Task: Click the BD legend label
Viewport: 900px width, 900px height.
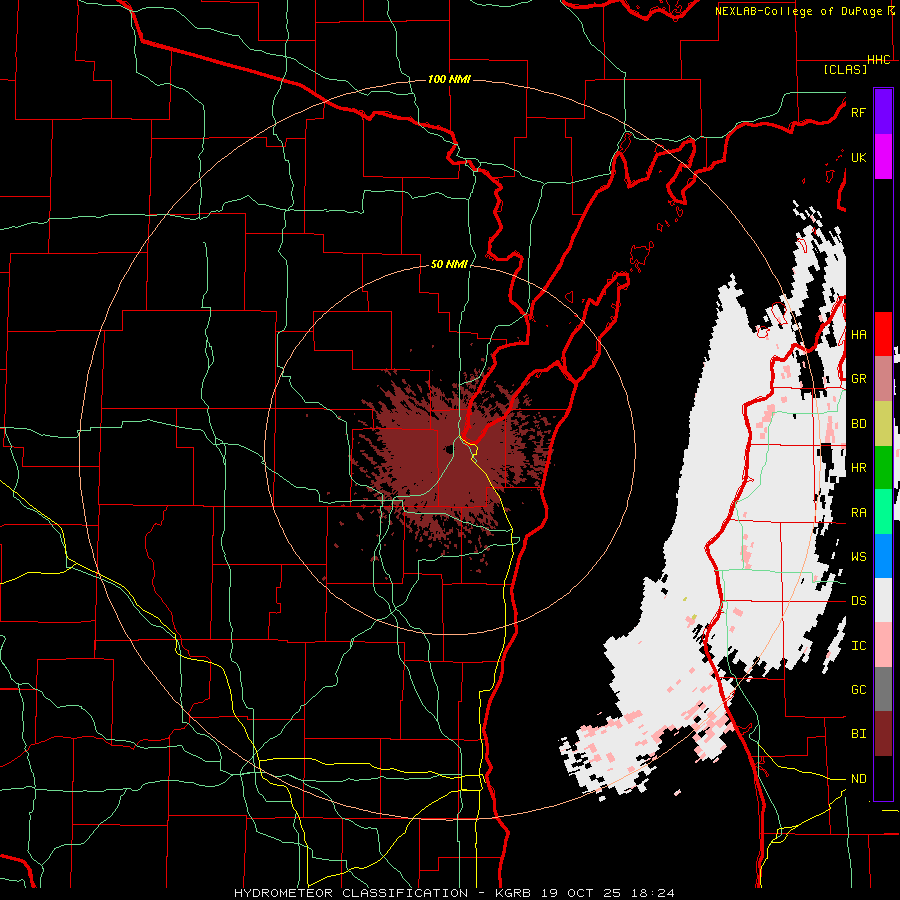Action: (858, 424)
